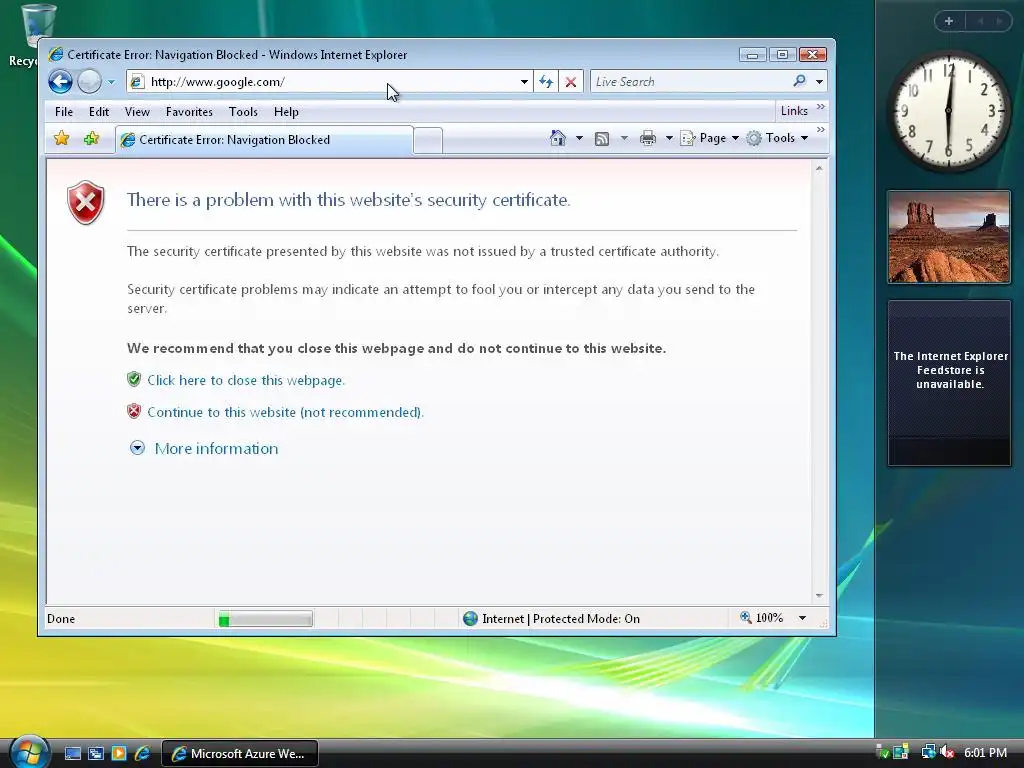Click Show Desktop quick launch icon

(73, 754)
